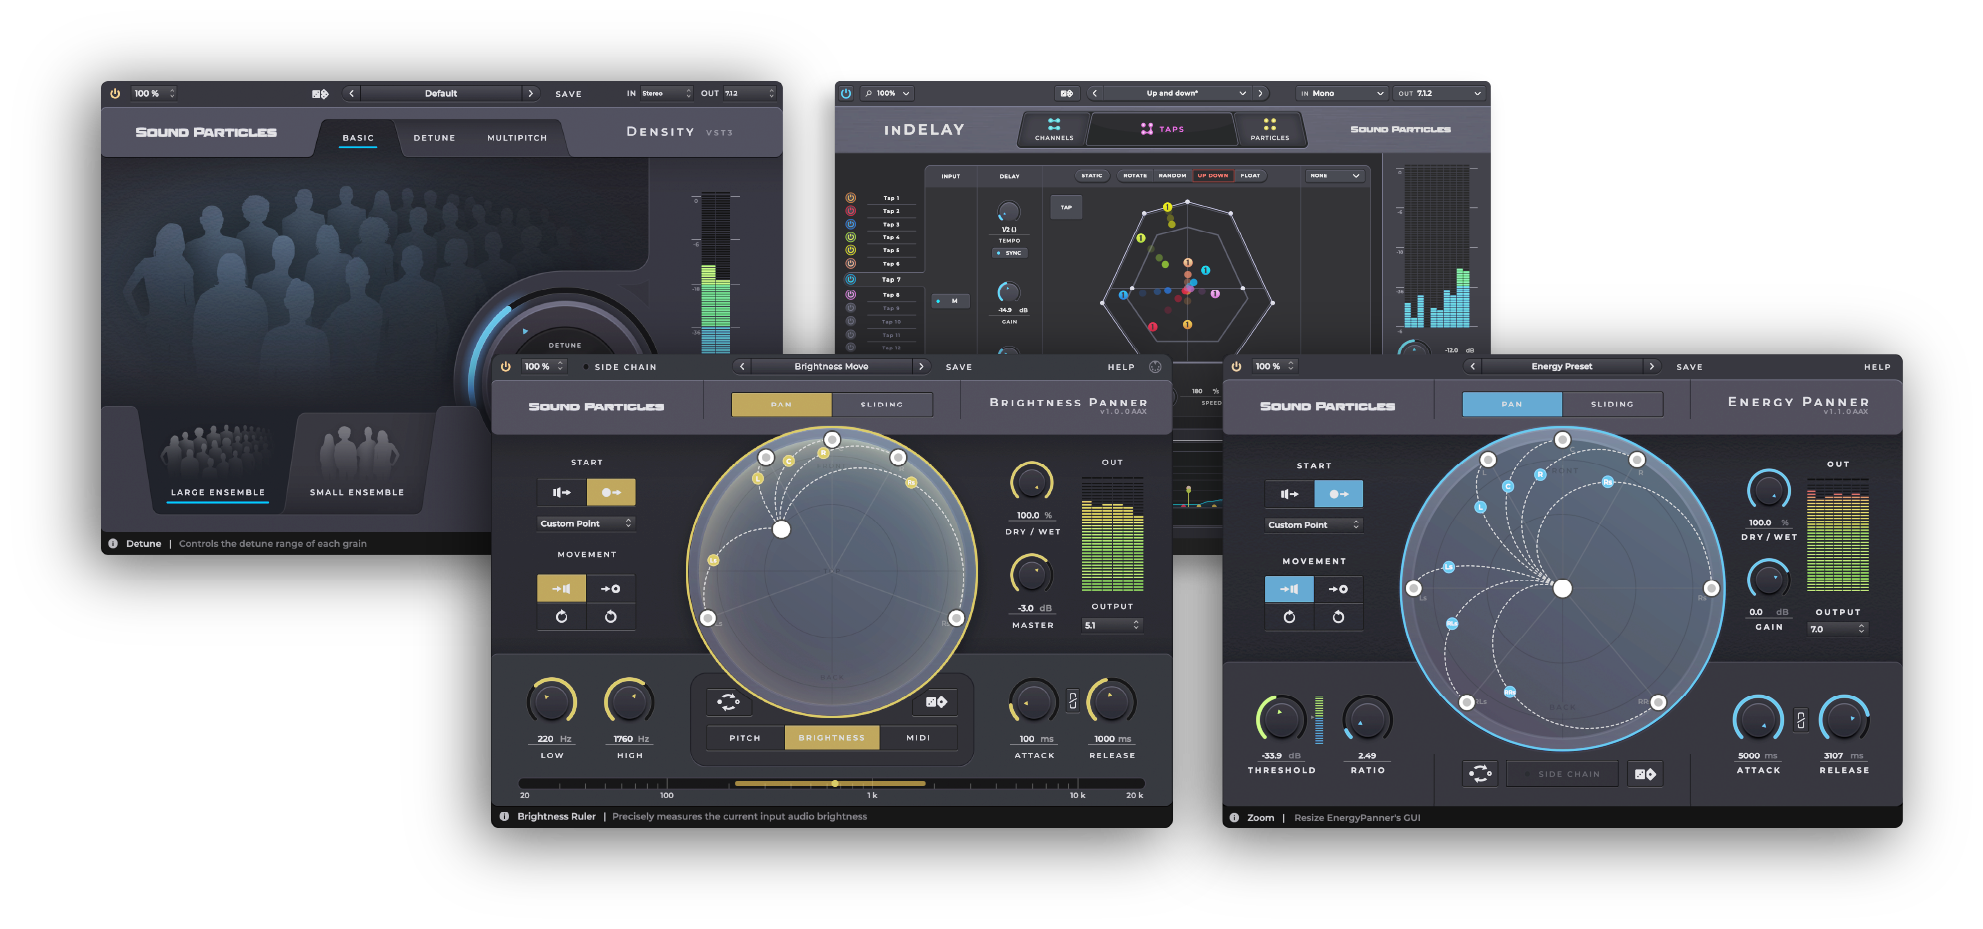This screenshot has height=929, width=1983.
Task: Select point start icon in Energy Panner
Action: click(x=1339, y=494)
